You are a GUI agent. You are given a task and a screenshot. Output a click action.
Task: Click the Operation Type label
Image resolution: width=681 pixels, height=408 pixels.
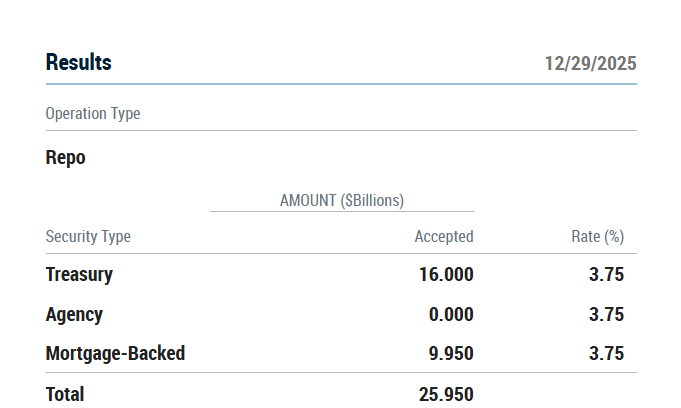coord(93,114)
